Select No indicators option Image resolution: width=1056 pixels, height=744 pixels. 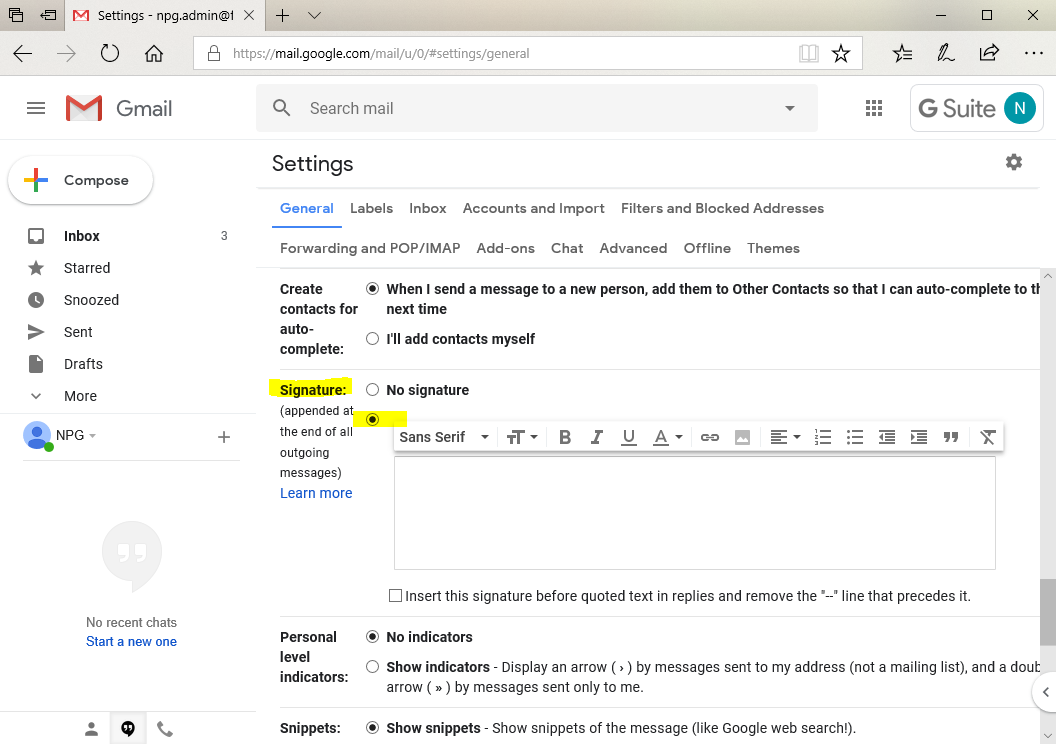click(372, 636)
